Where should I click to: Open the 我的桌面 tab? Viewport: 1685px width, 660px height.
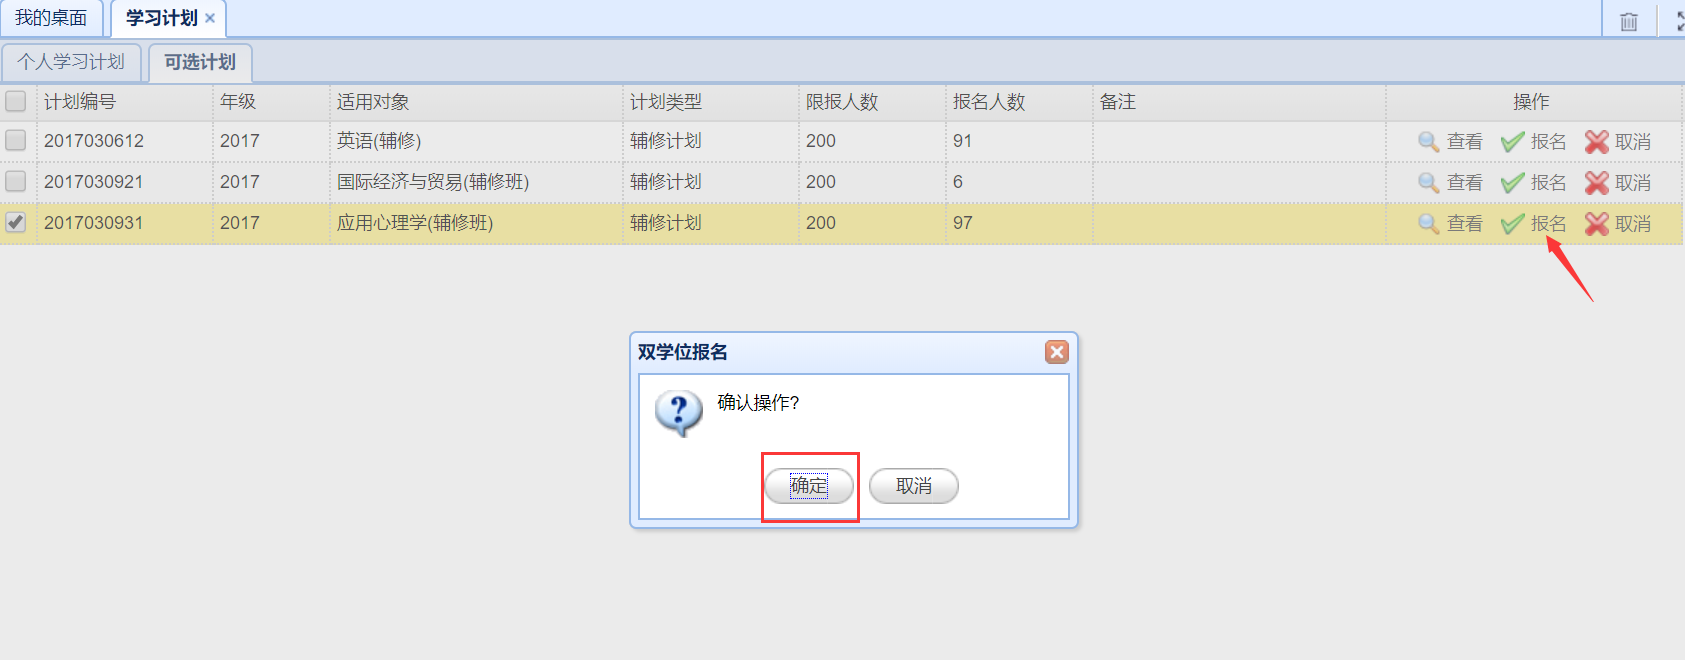coord(51,18)
